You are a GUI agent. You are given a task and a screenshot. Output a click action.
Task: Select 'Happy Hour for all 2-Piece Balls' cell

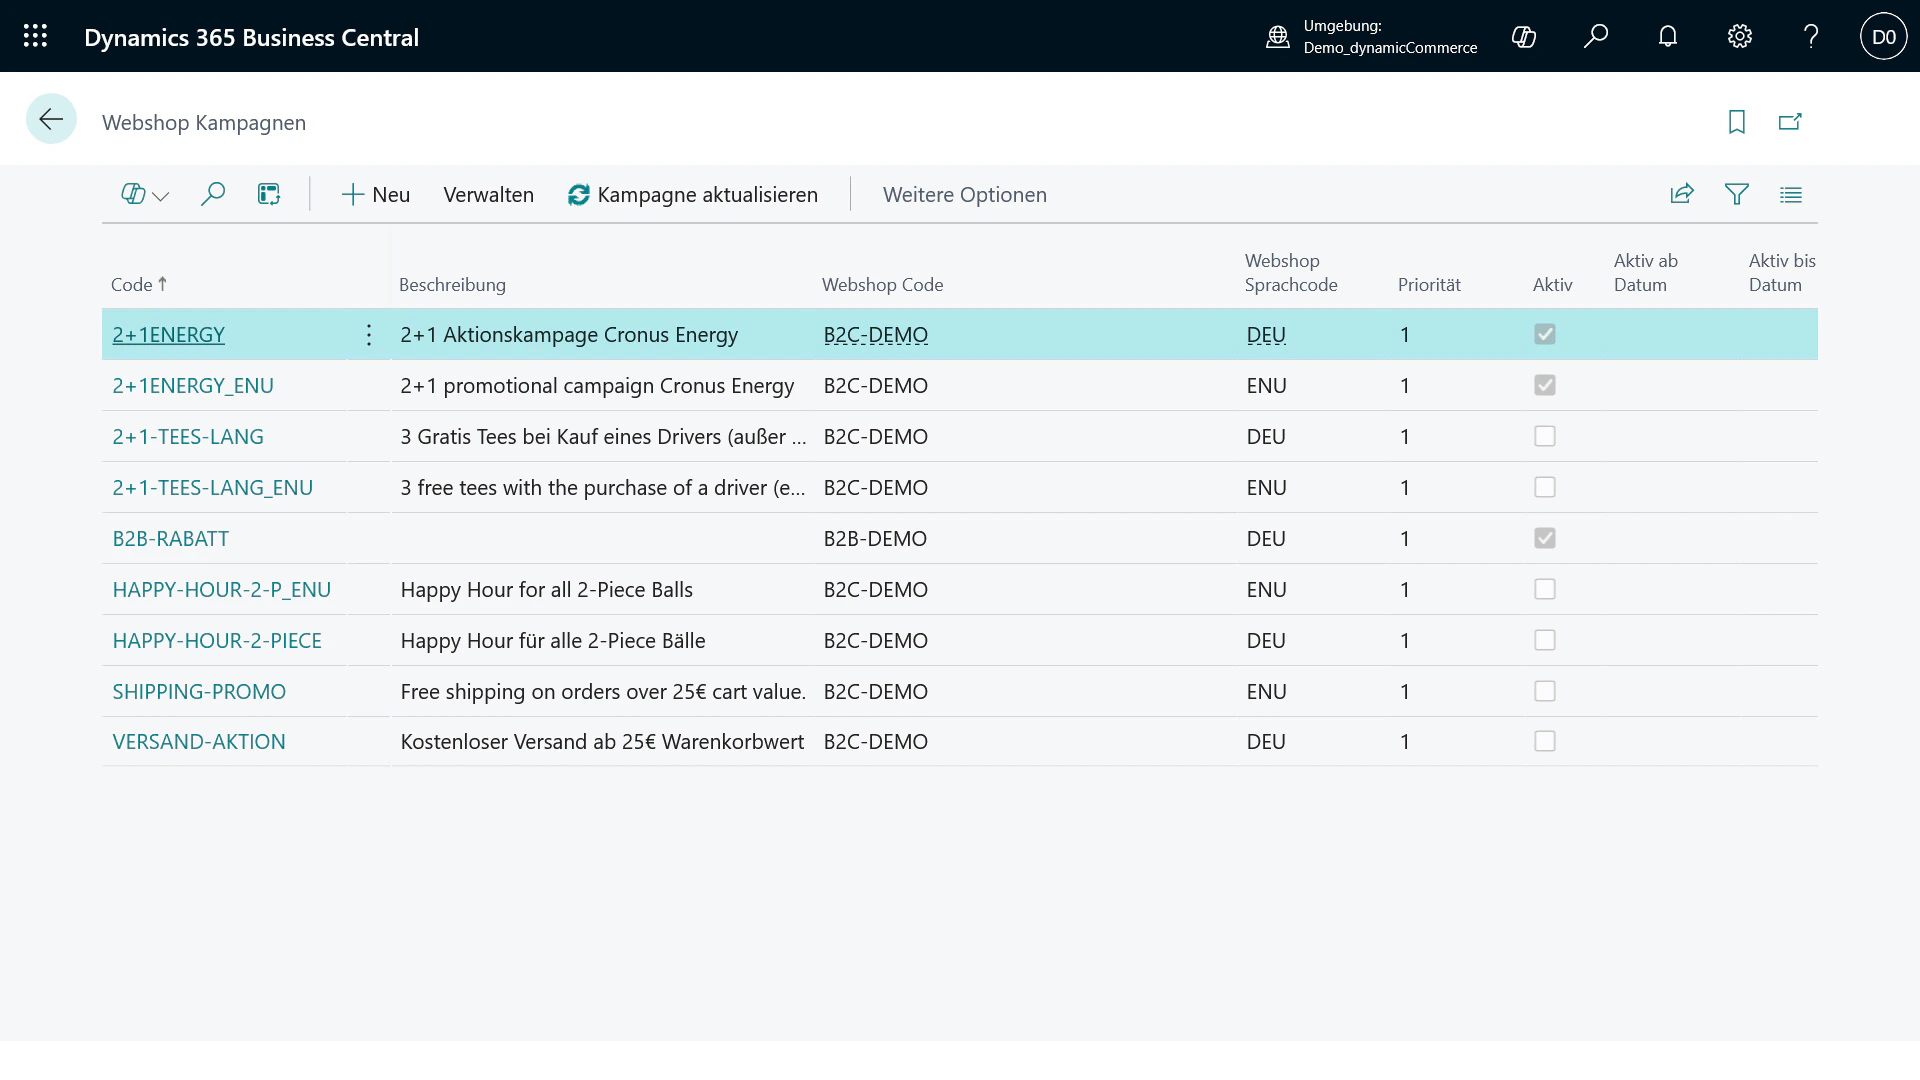click(x=547, y=590)
